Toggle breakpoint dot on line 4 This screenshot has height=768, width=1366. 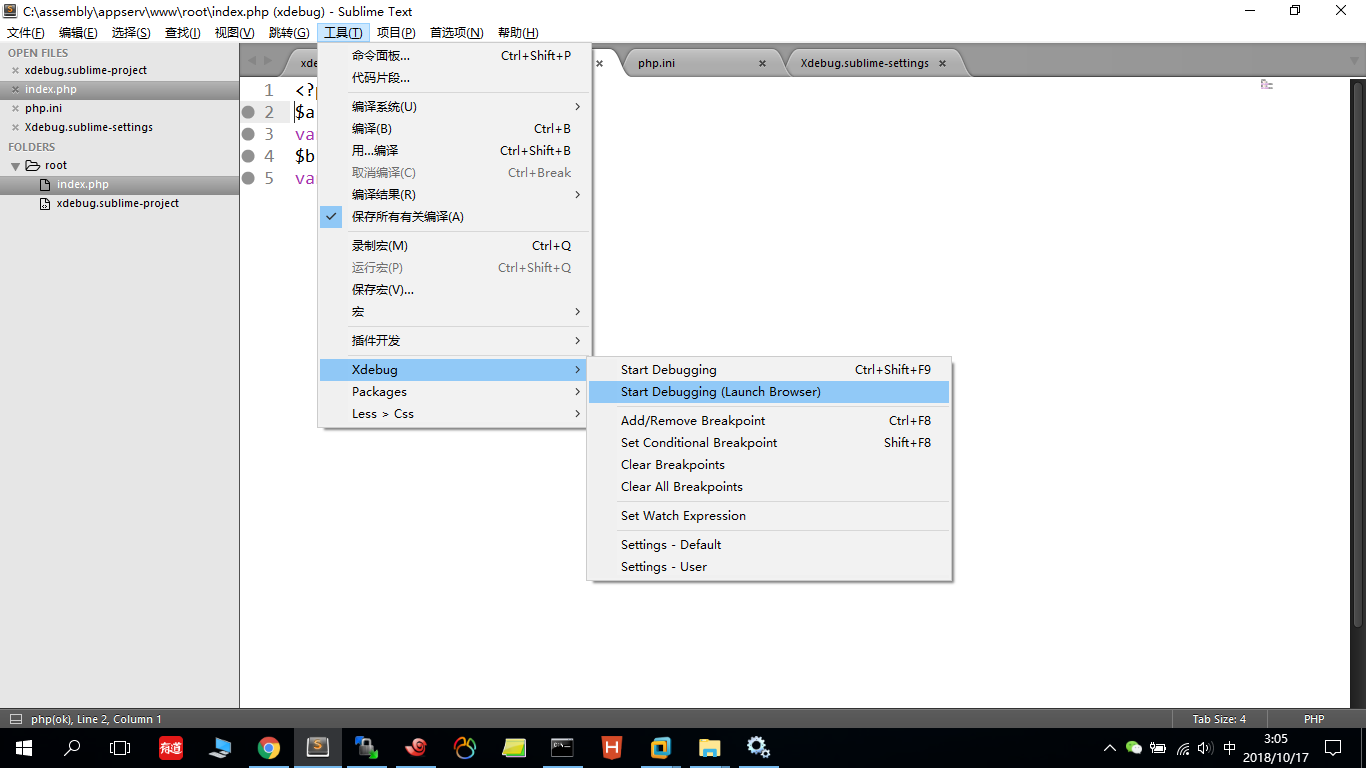[248, 156]
